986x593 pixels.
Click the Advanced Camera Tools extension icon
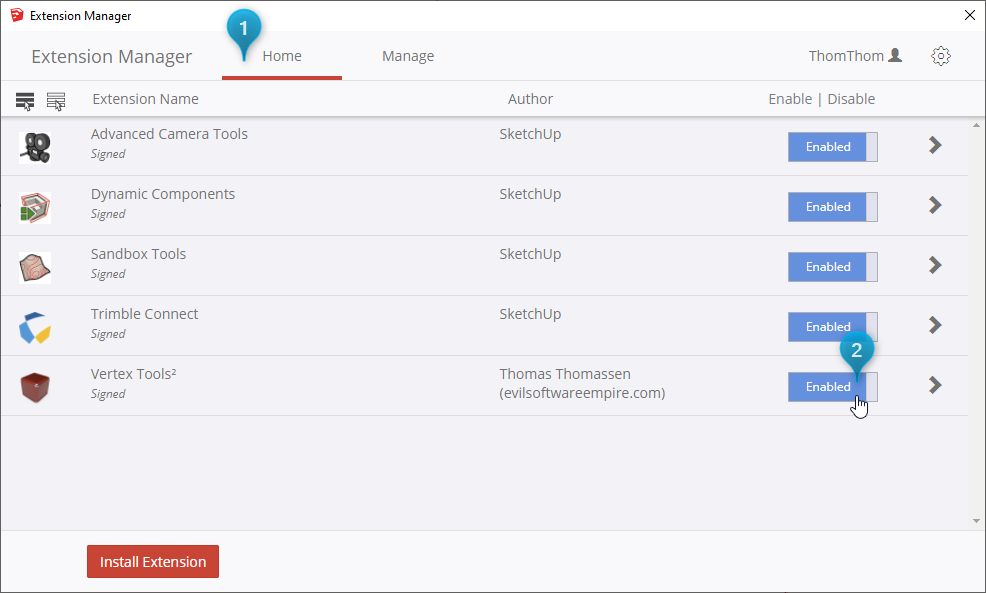(x=36, y=147)
